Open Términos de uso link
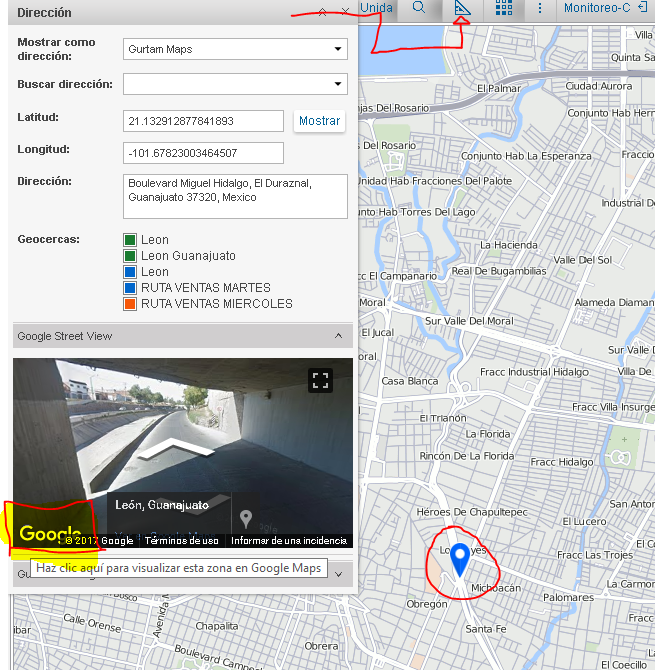Viewport: 655px width, 670px height. 181,541
